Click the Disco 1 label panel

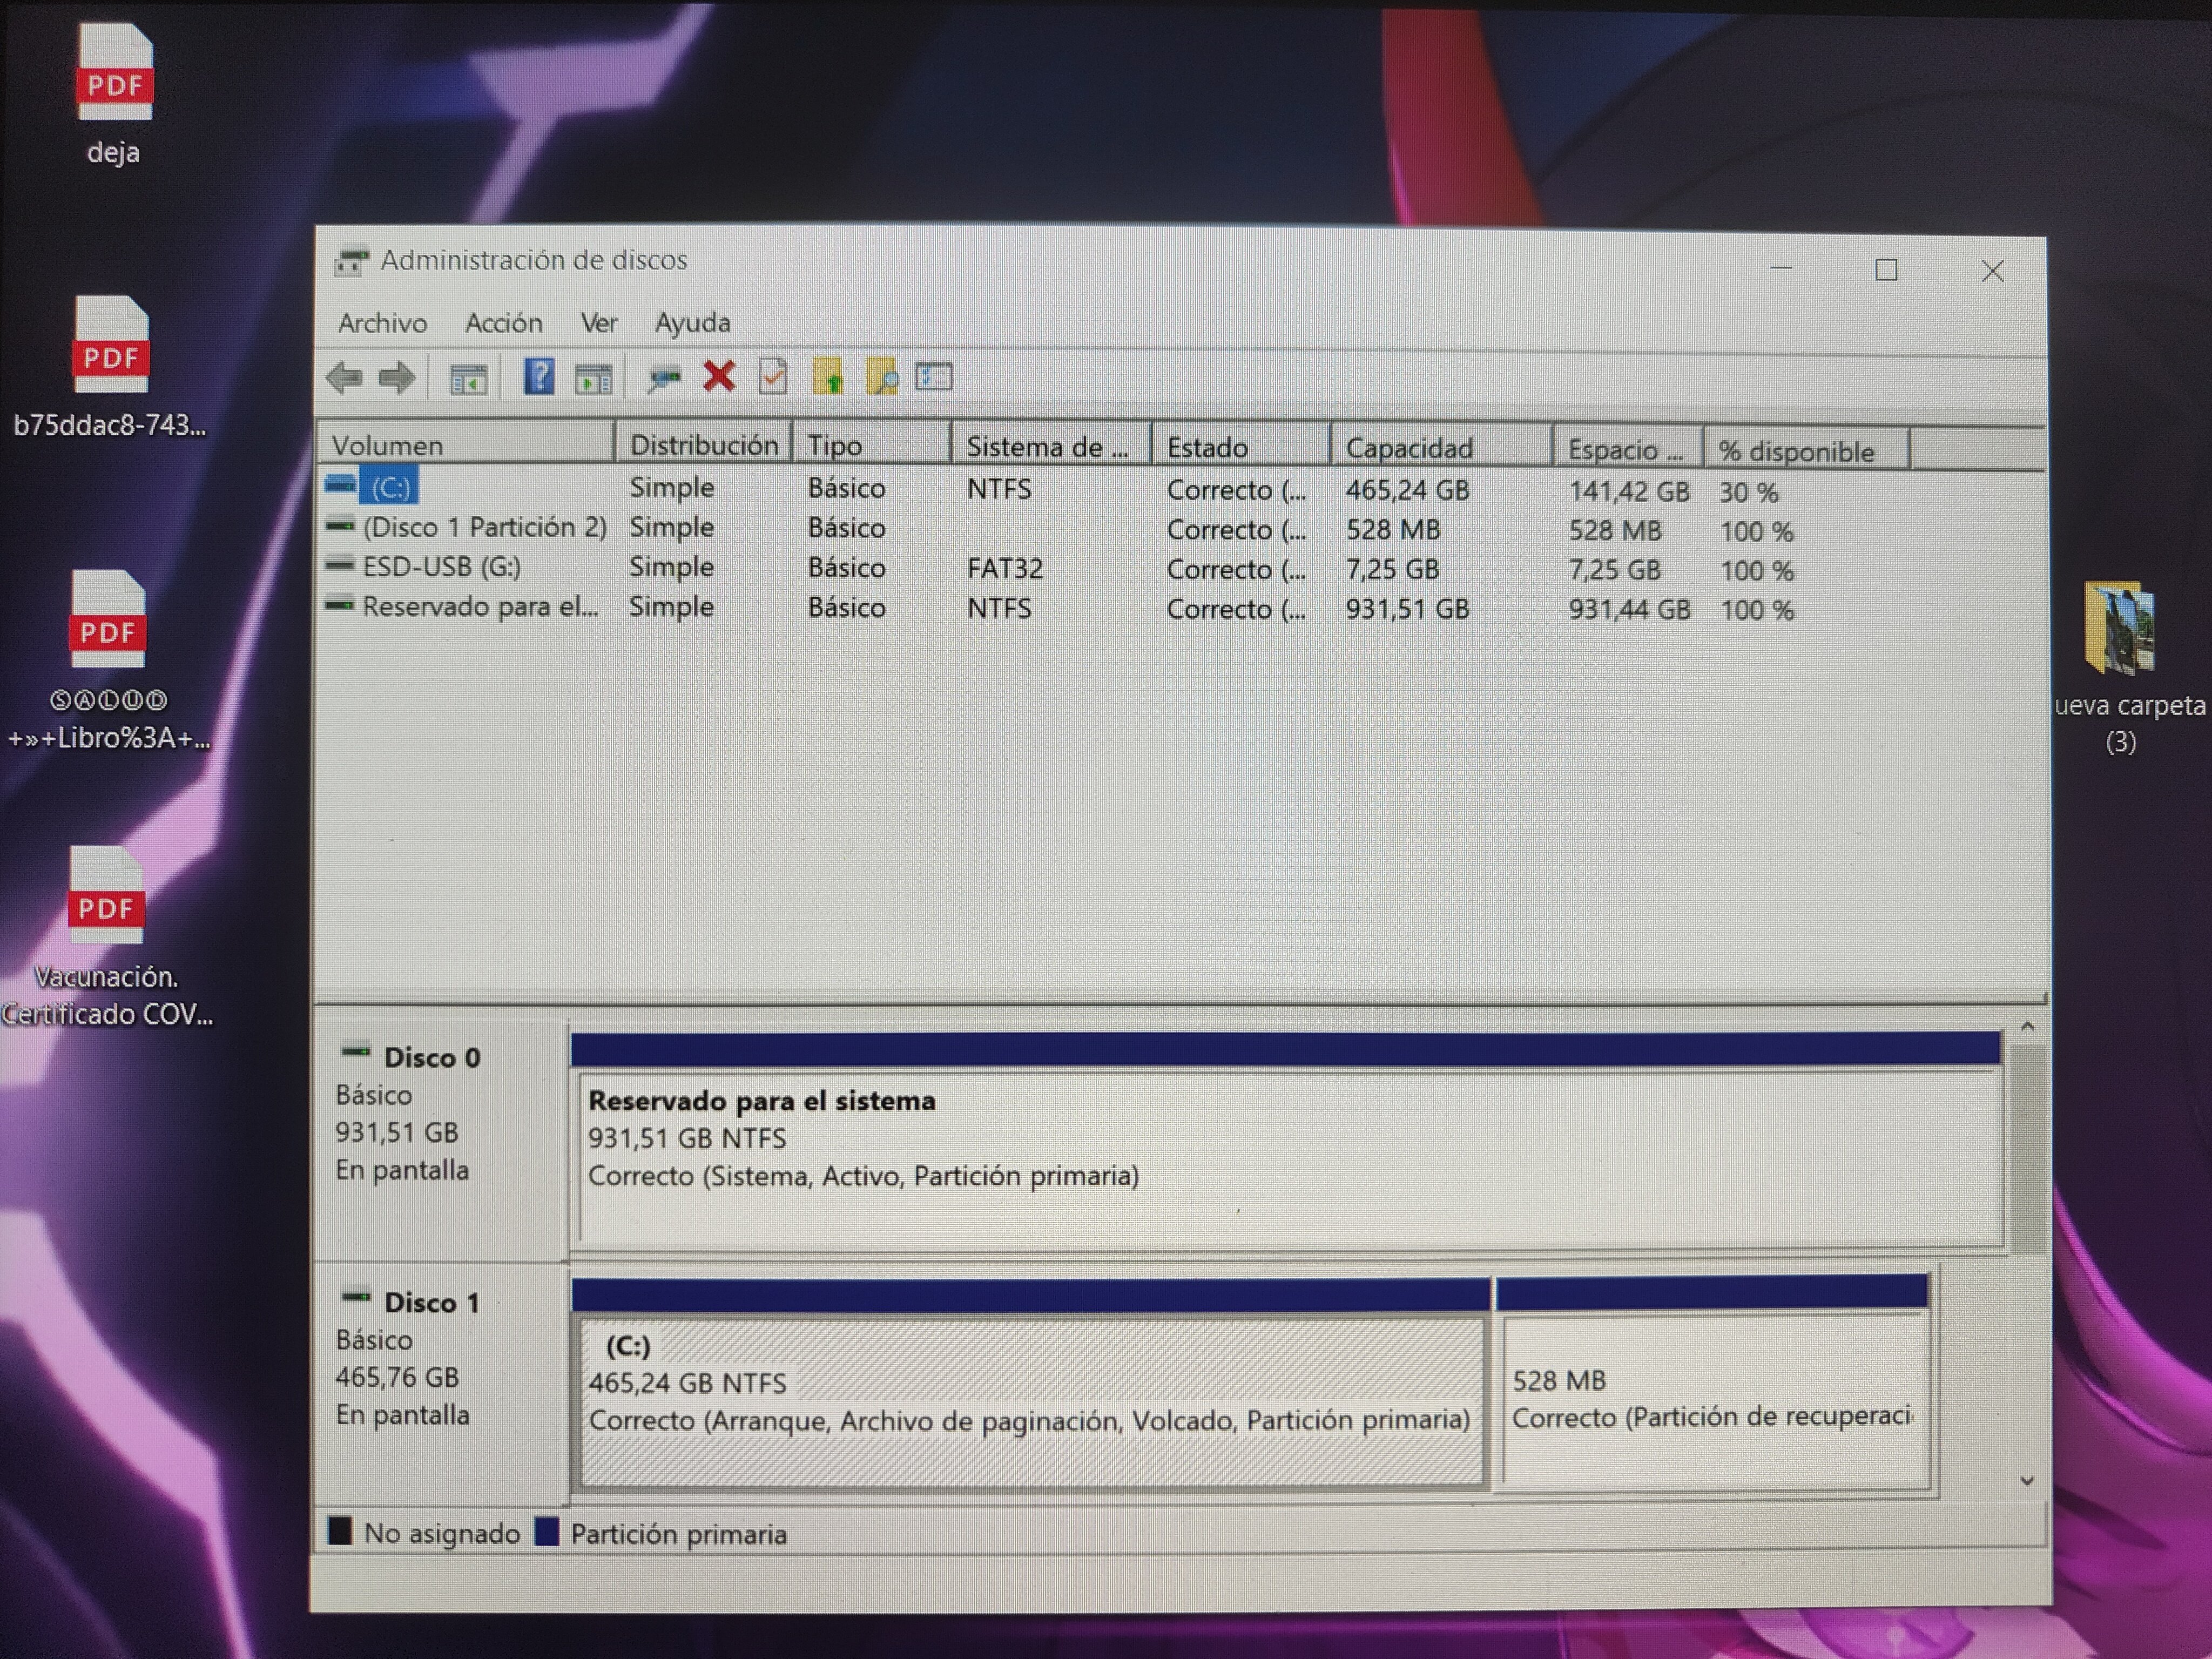click(440, 1384)
